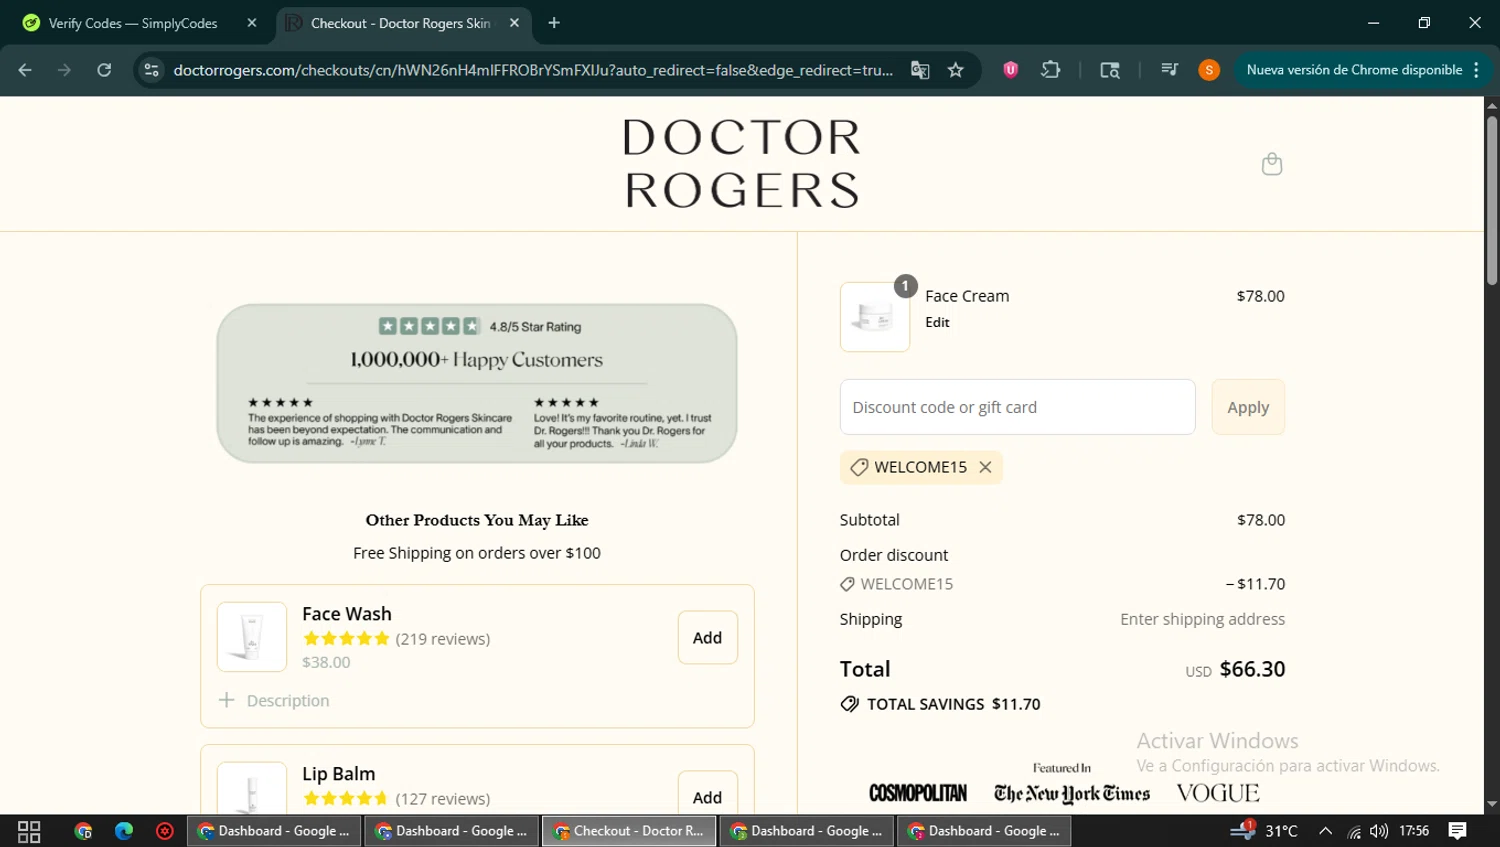Reload the checkout page
This screenshot has height=847, width=1500.
[x=104, y=70]
